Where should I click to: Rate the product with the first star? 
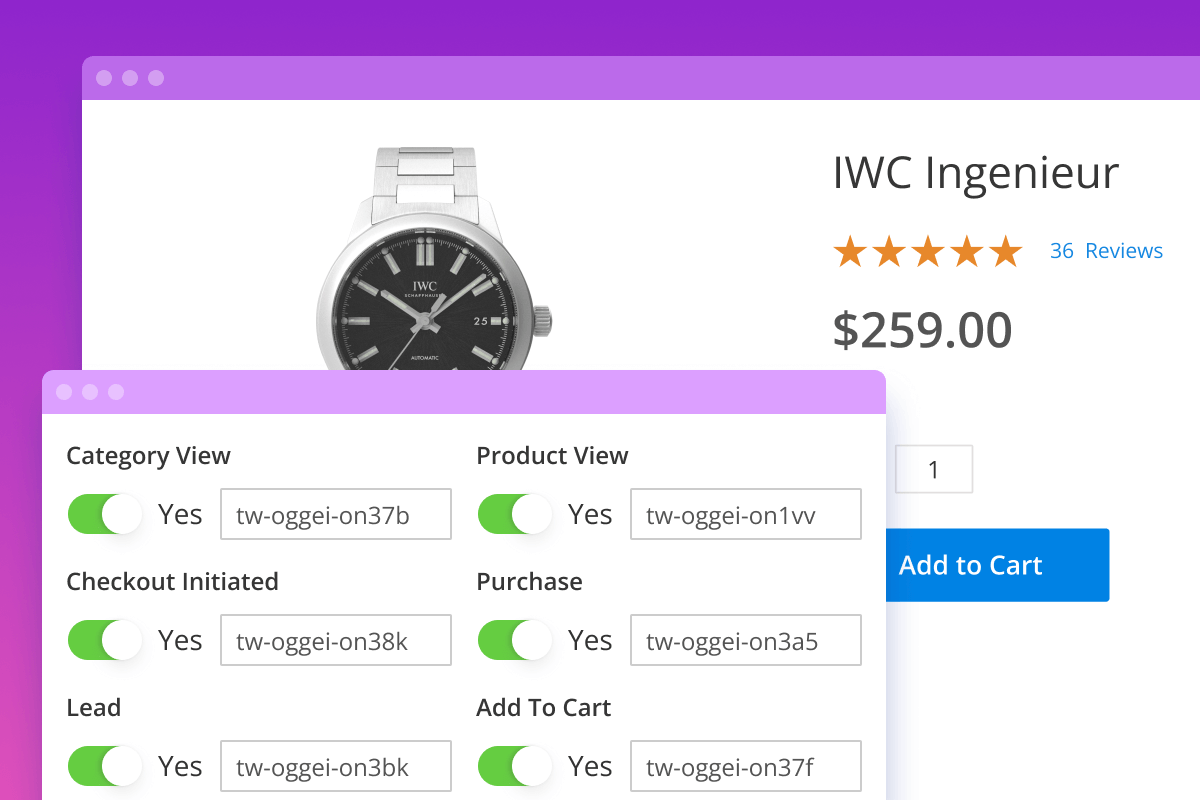pos(852,251)
